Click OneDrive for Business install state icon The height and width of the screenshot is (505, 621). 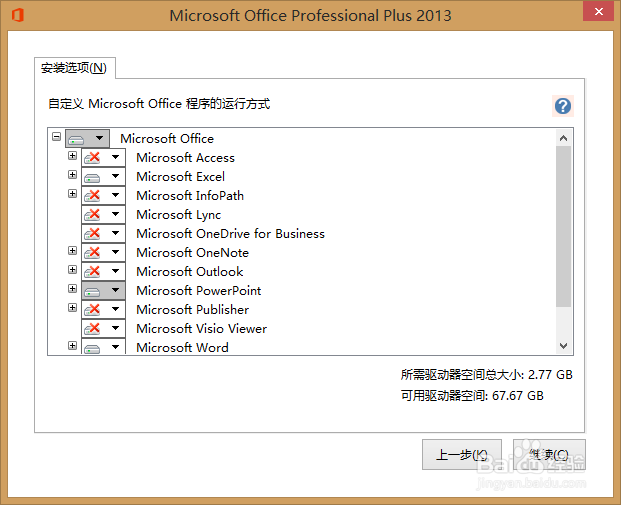tap(92, 234)
